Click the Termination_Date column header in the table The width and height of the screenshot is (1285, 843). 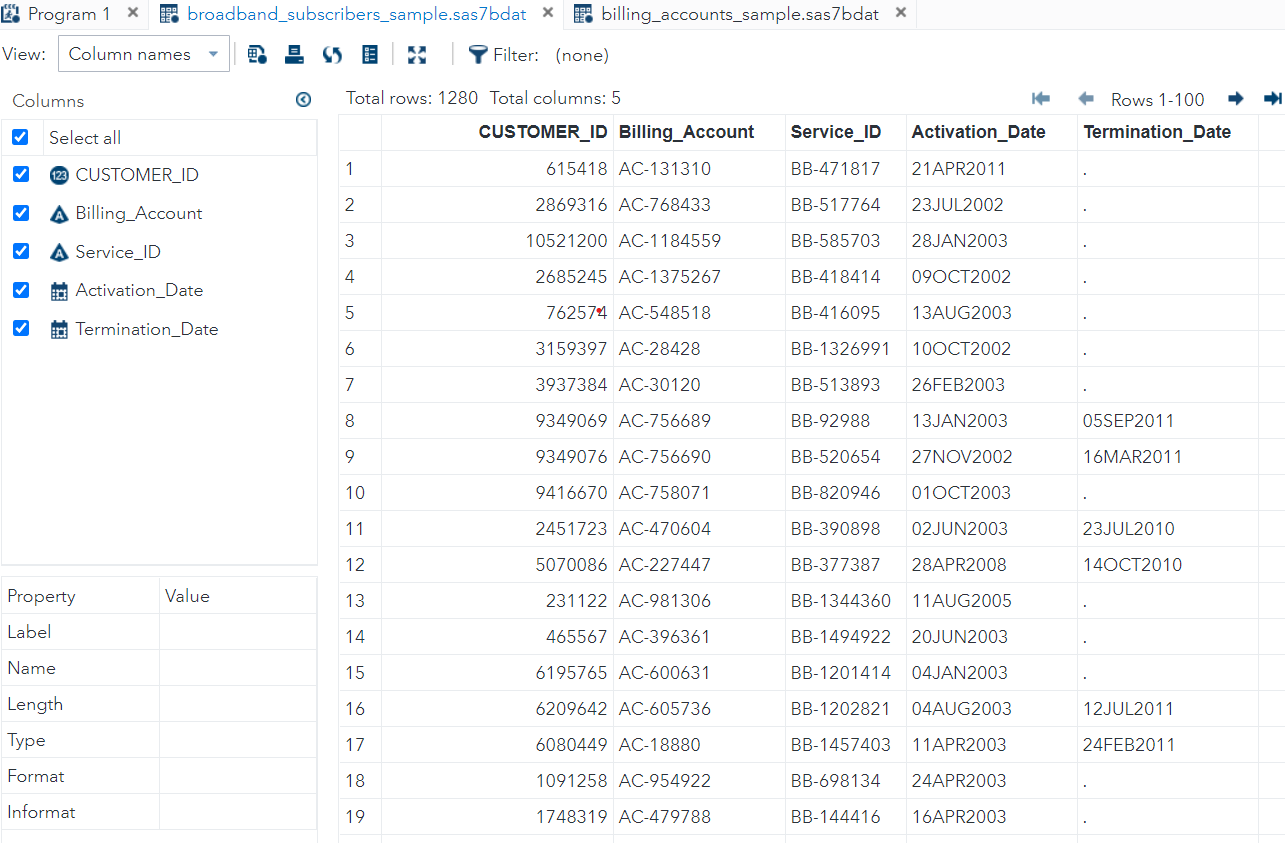1168,132
